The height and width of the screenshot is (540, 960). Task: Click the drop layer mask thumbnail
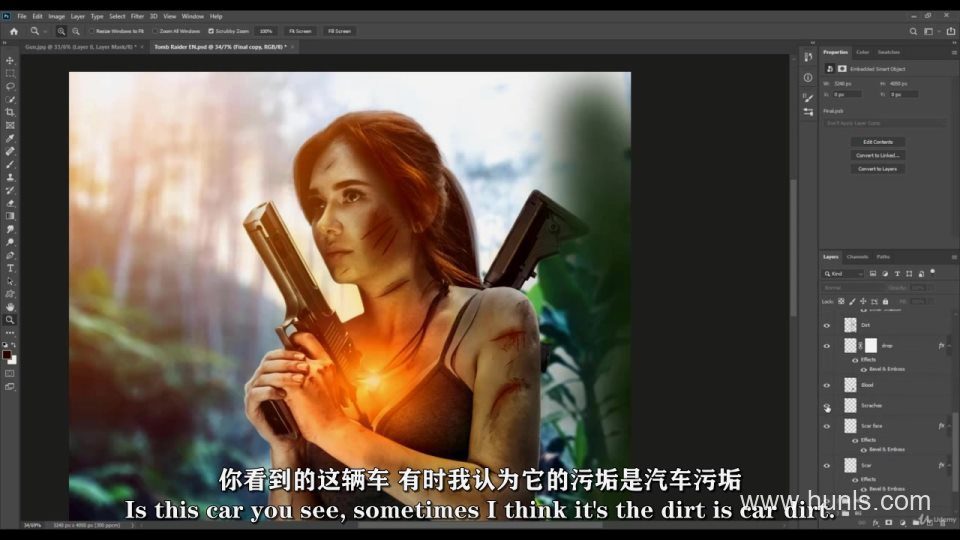click(871, 345)
